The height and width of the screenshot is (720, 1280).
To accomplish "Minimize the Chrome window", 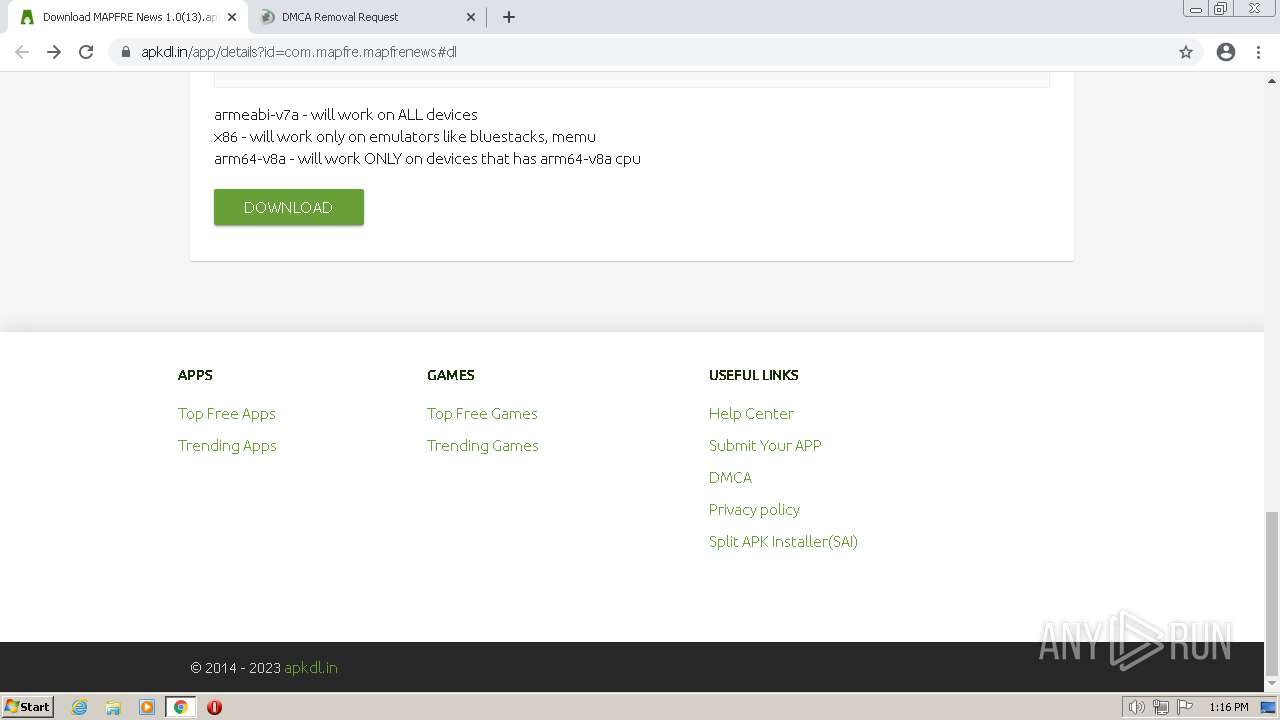I will click(x=1196, y=9).
